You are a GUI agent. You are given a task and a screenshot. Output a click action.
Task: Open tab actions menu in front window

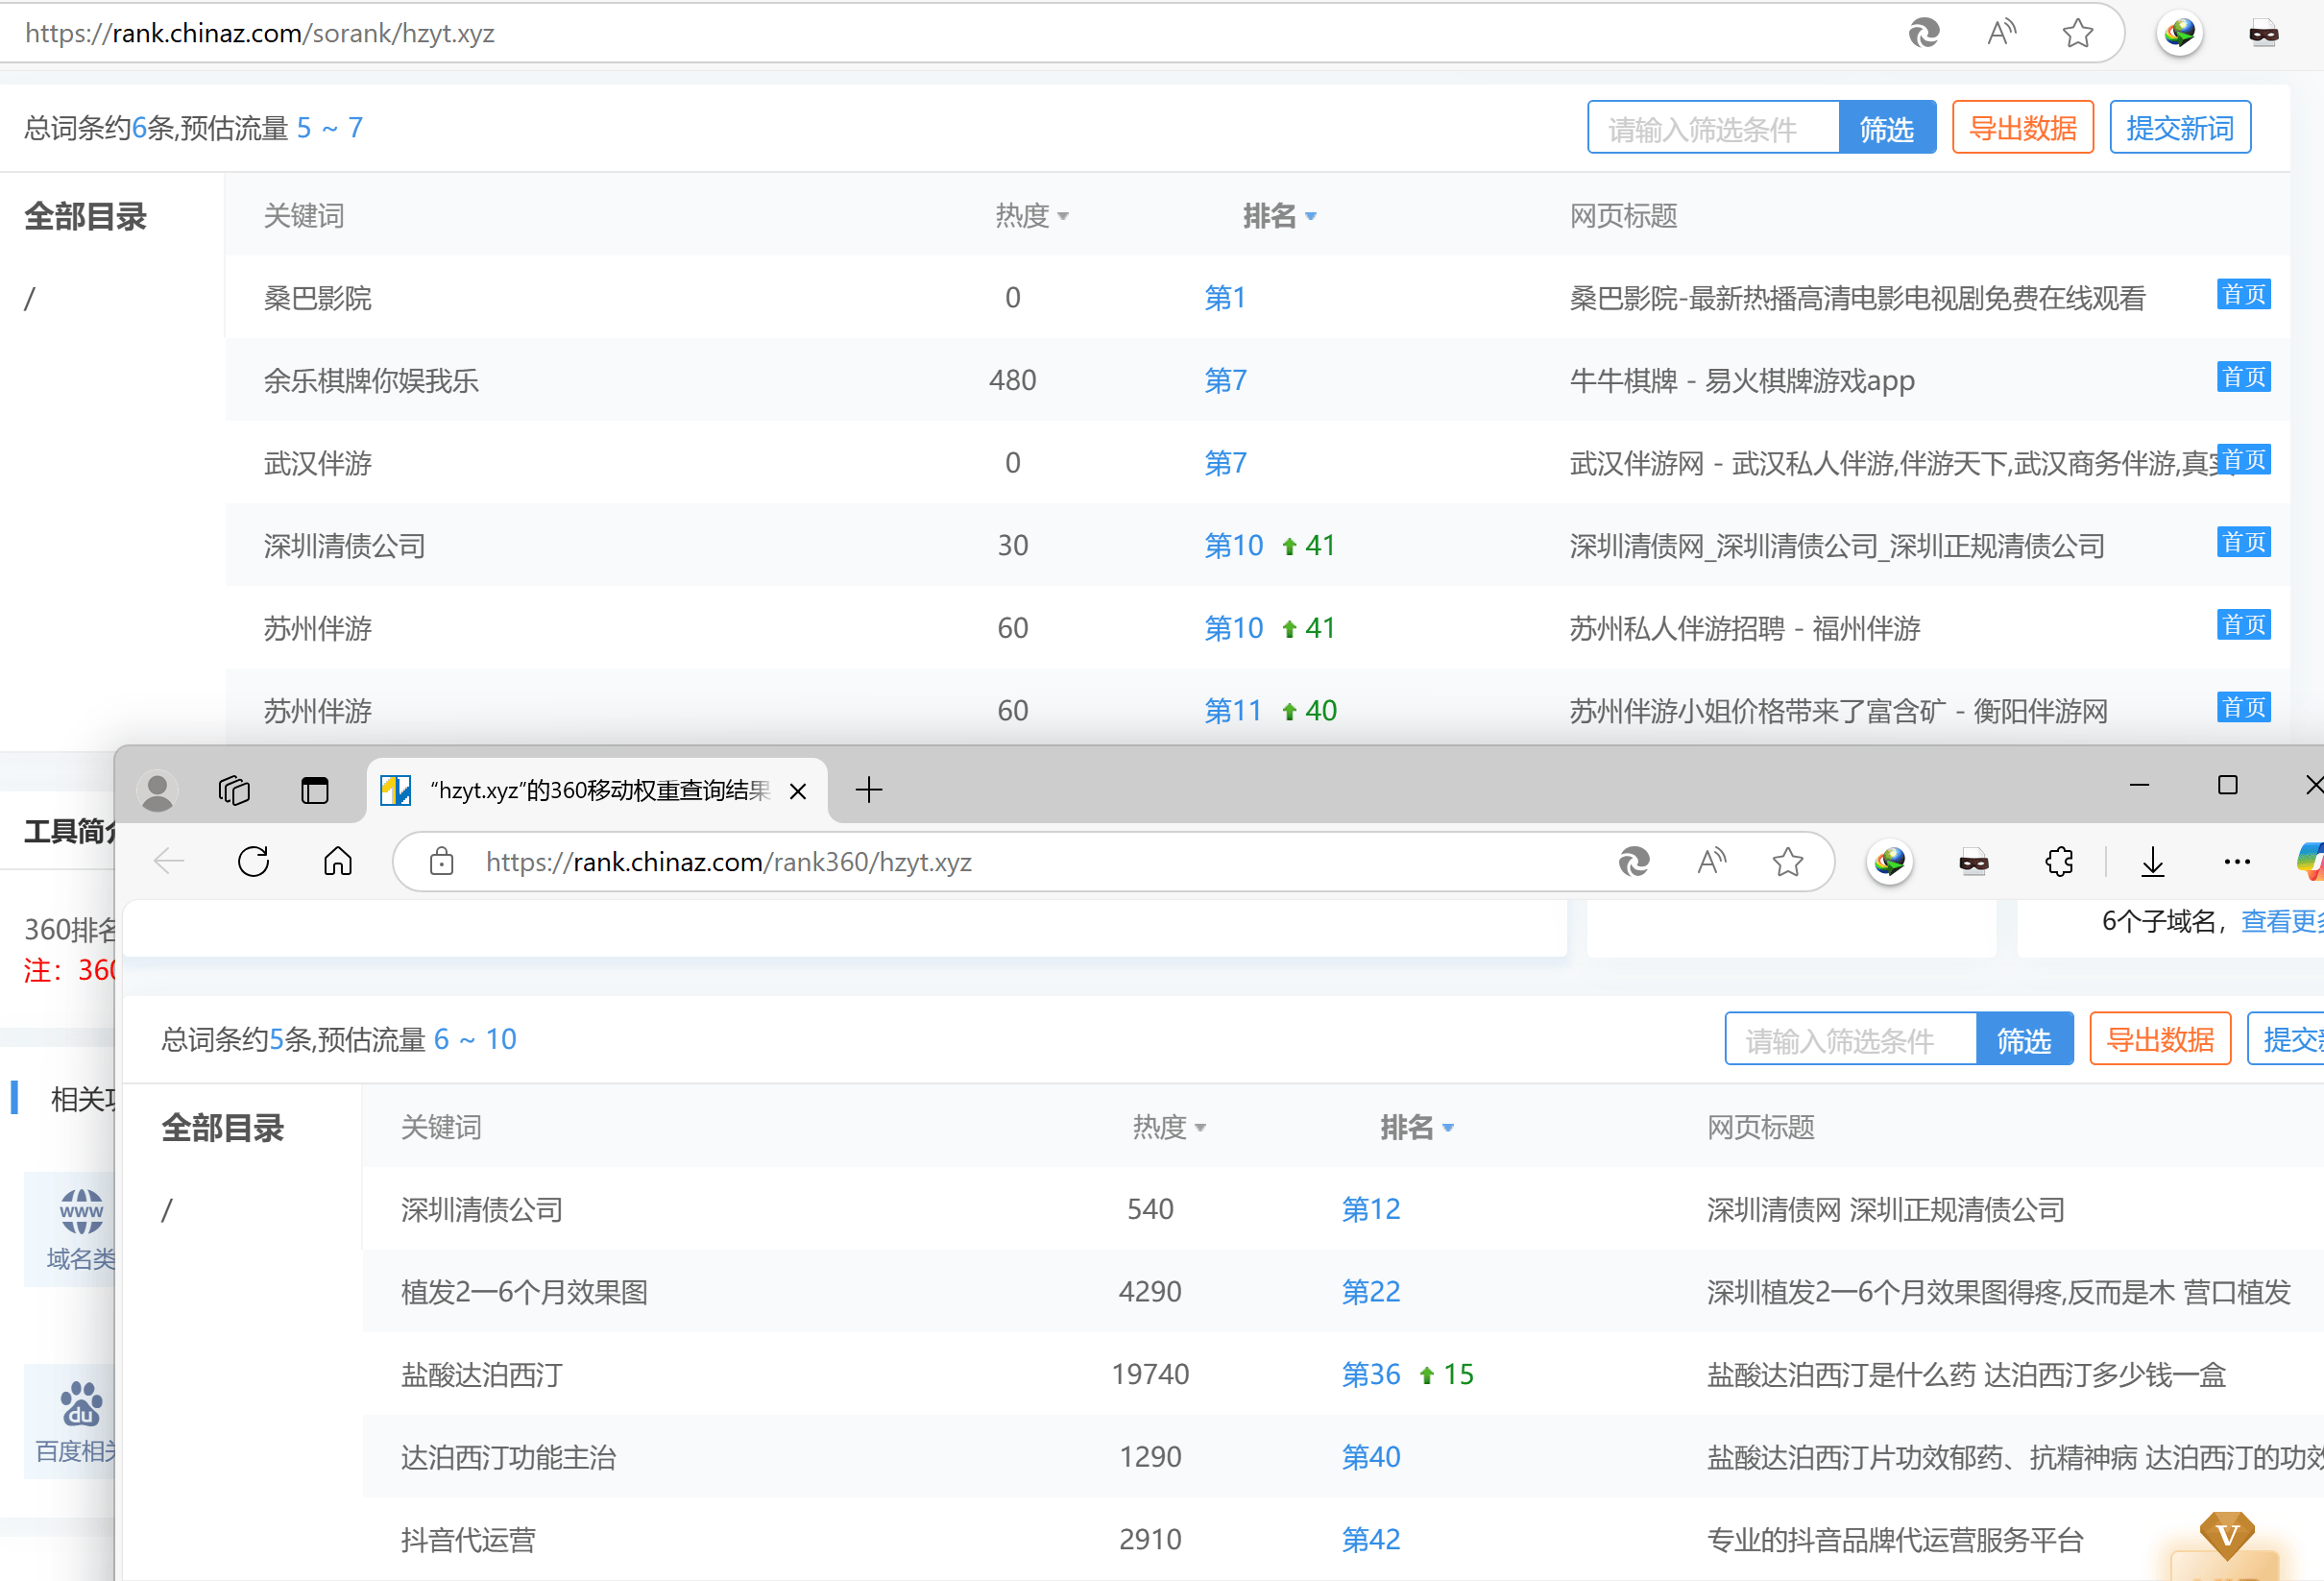tap(315, 790)
